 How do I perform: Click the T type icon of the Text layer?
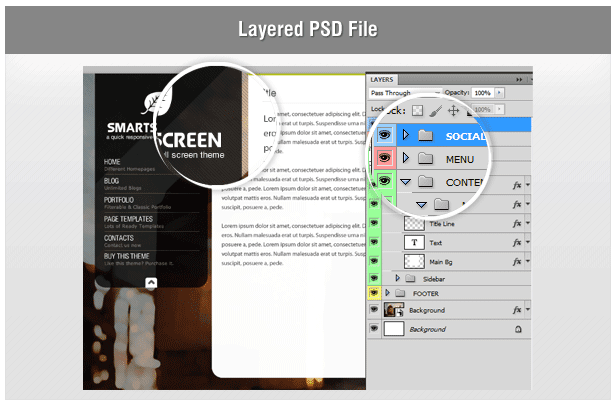click(414, 242)
